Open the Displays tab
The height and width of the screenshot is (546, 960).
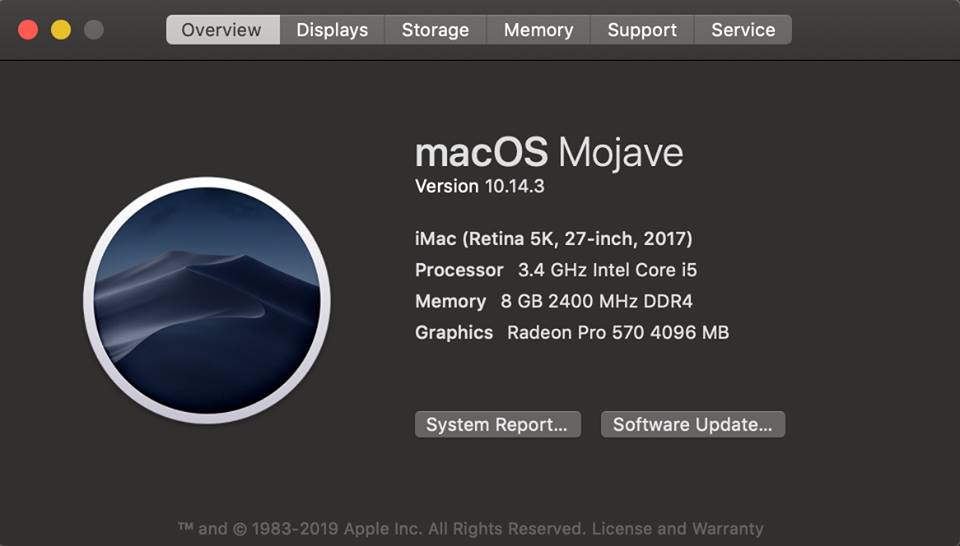pos(332,29)
